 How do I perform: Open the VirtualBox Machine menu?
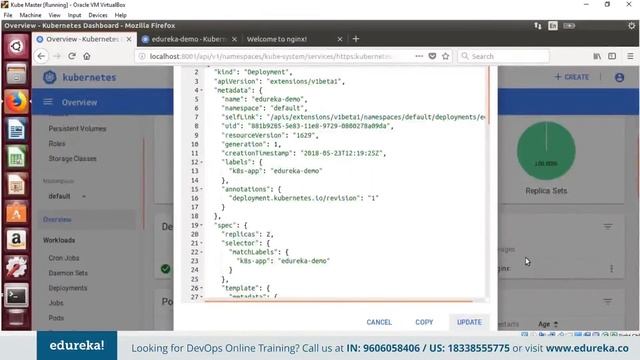point(30,15)
